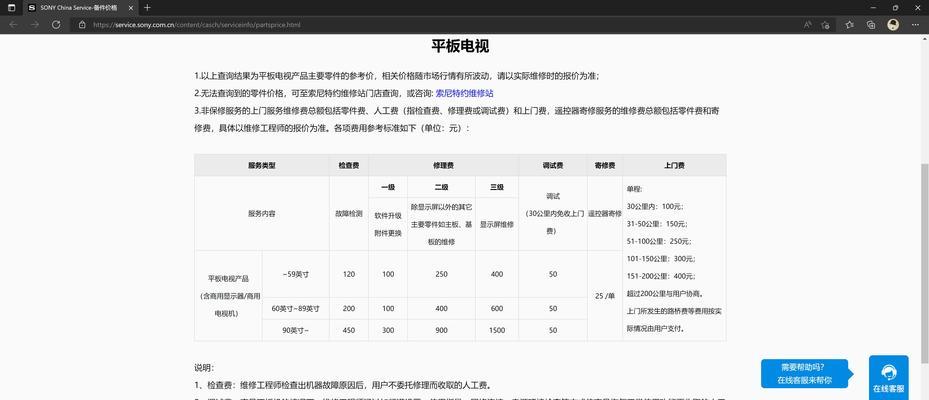The image size is (929, 400).
Task: Click the 调试费 column header
Action: click(553, 166)
